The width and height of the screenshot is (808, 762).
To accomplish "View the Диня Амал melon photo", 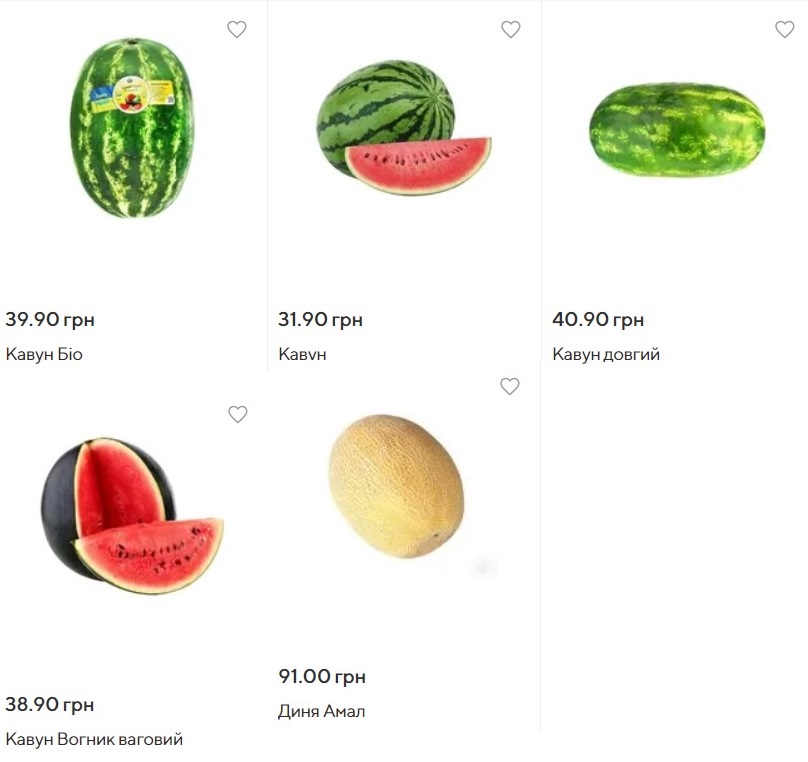I will click(396, 486).
